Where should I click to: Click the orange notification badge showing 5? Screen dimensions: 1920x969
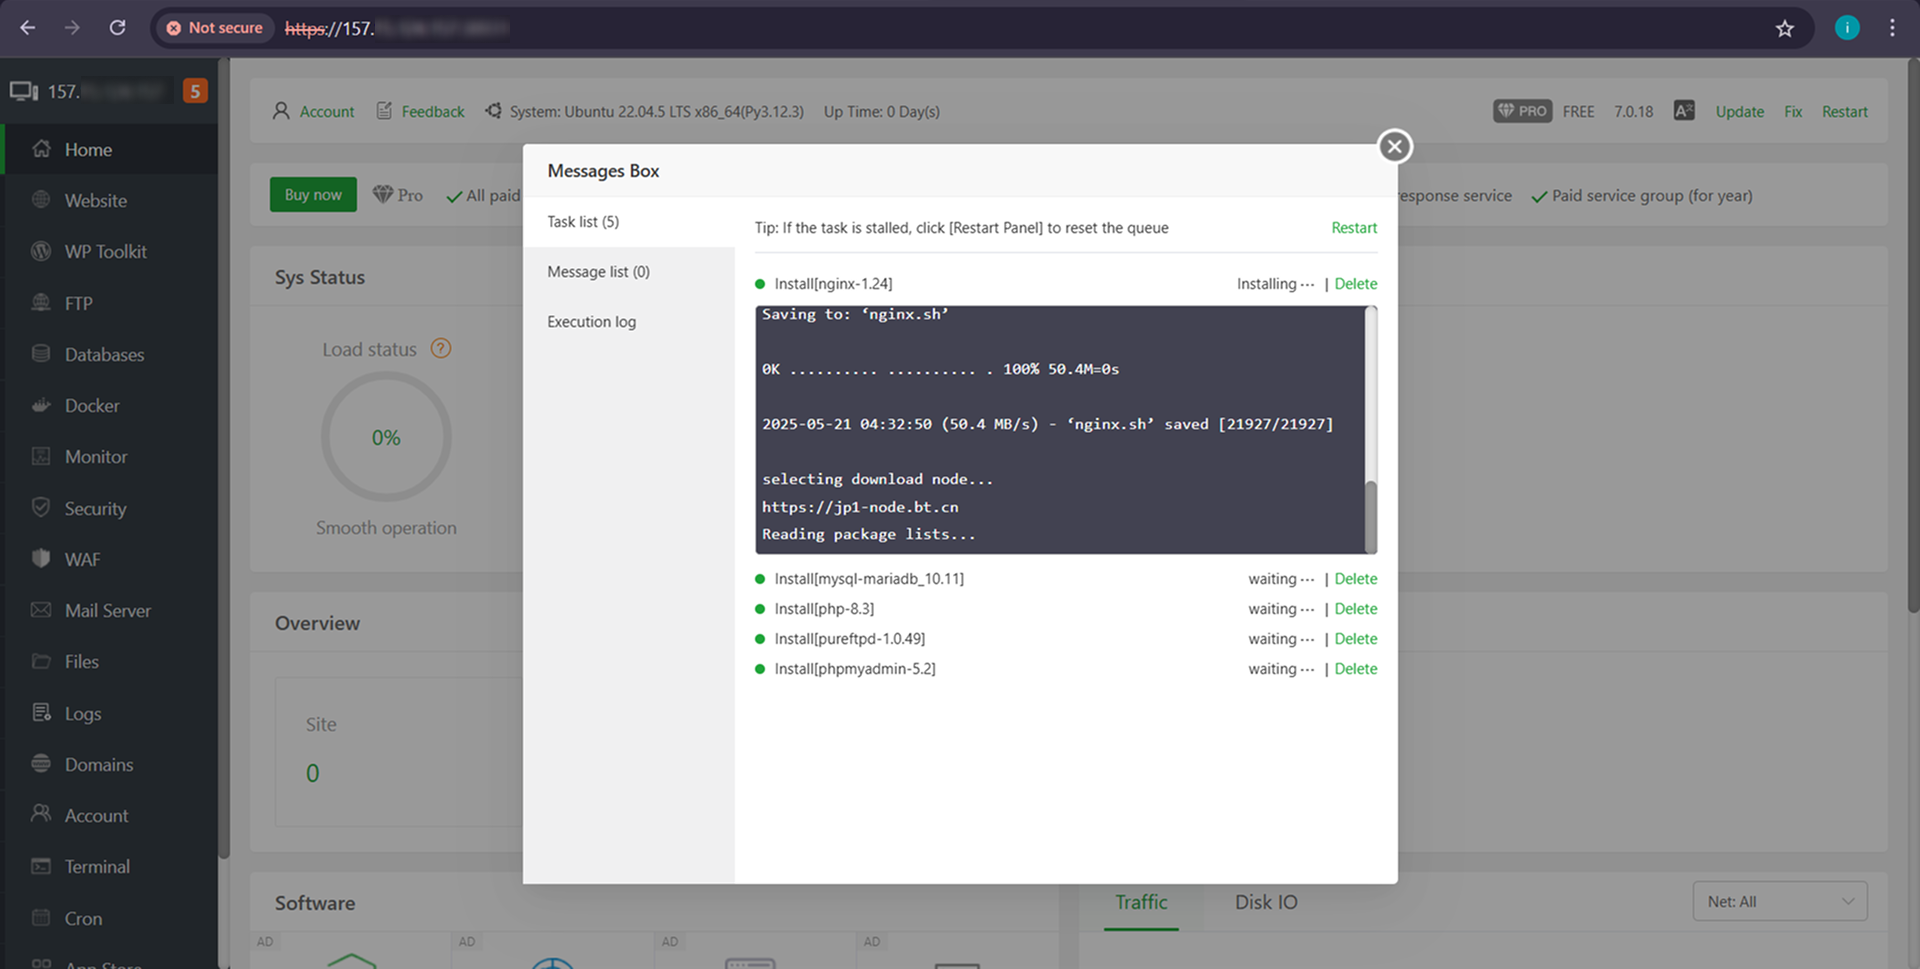pyautogui.click(x=195, y=91)
